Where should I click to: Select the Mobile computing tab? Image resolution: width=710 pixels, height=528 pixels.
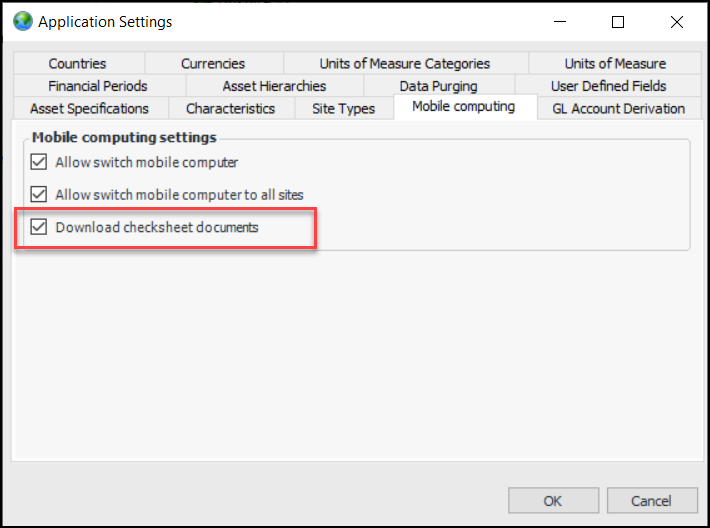[x=464, y=106]
